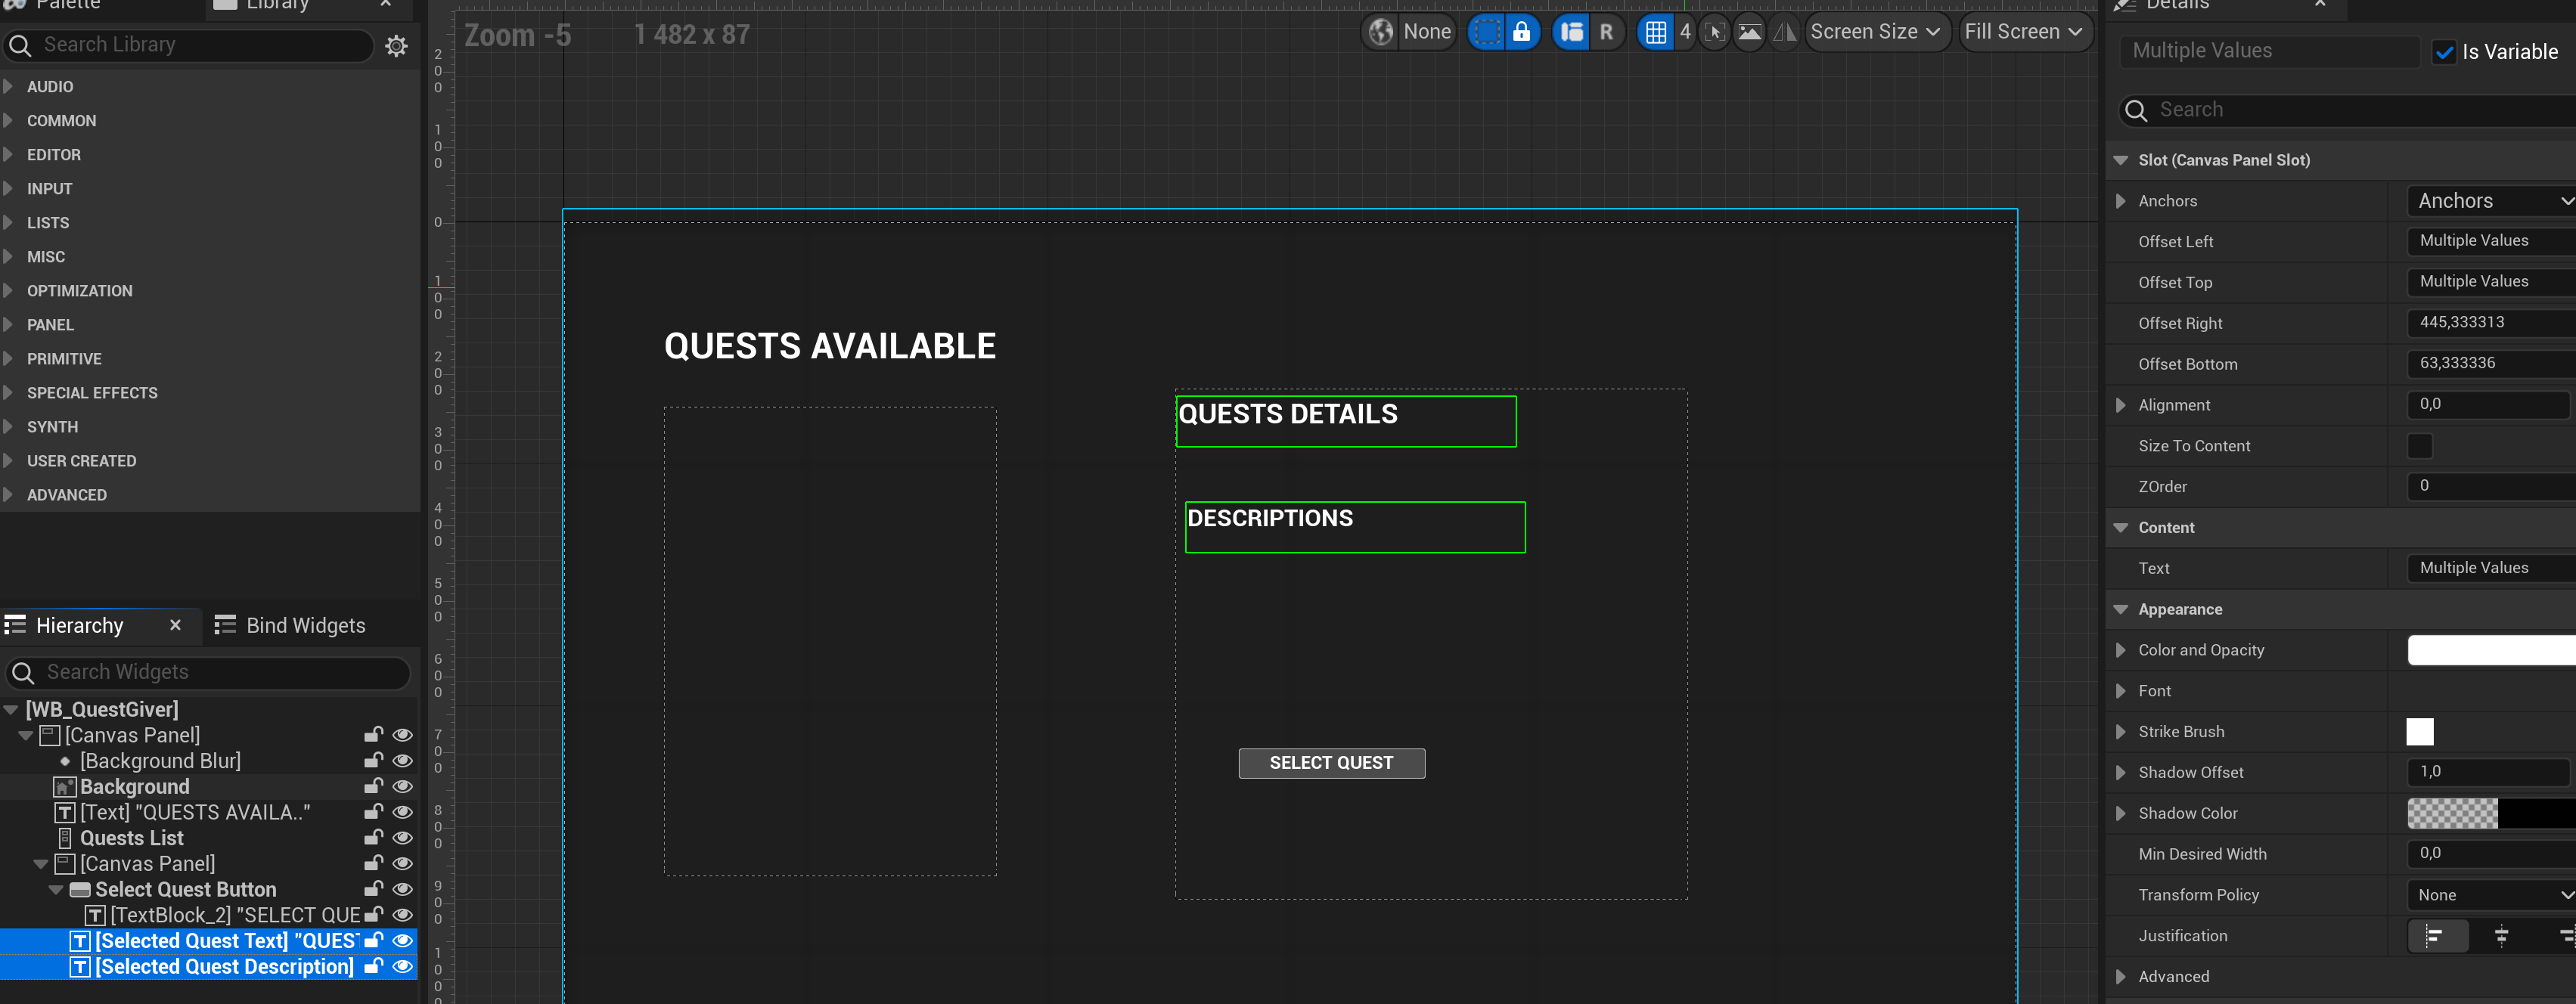Expand the Font property section
The image size is (2576, 1004).
click(x=2120, y=691)
